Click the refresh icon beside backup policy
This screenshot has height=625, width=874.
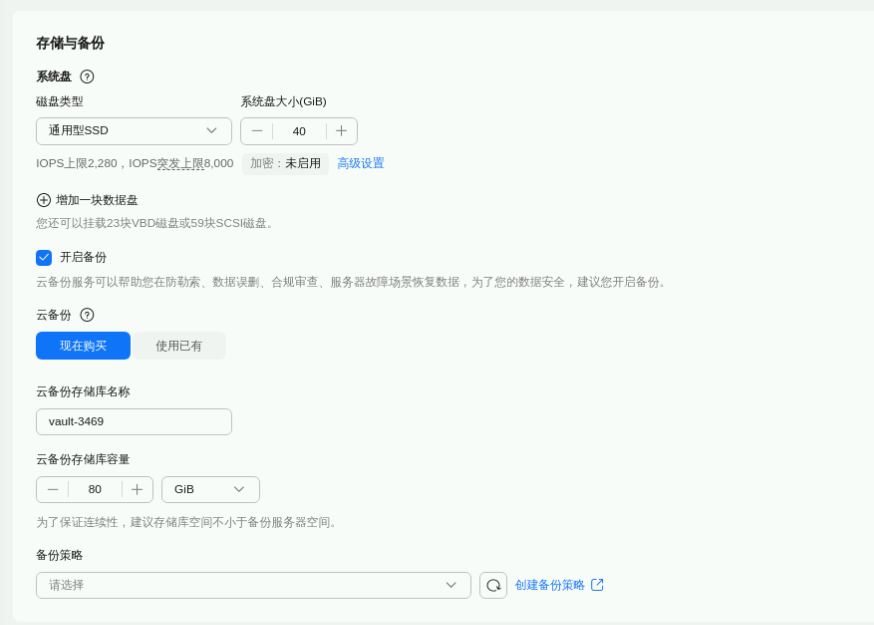click(493, 585)
